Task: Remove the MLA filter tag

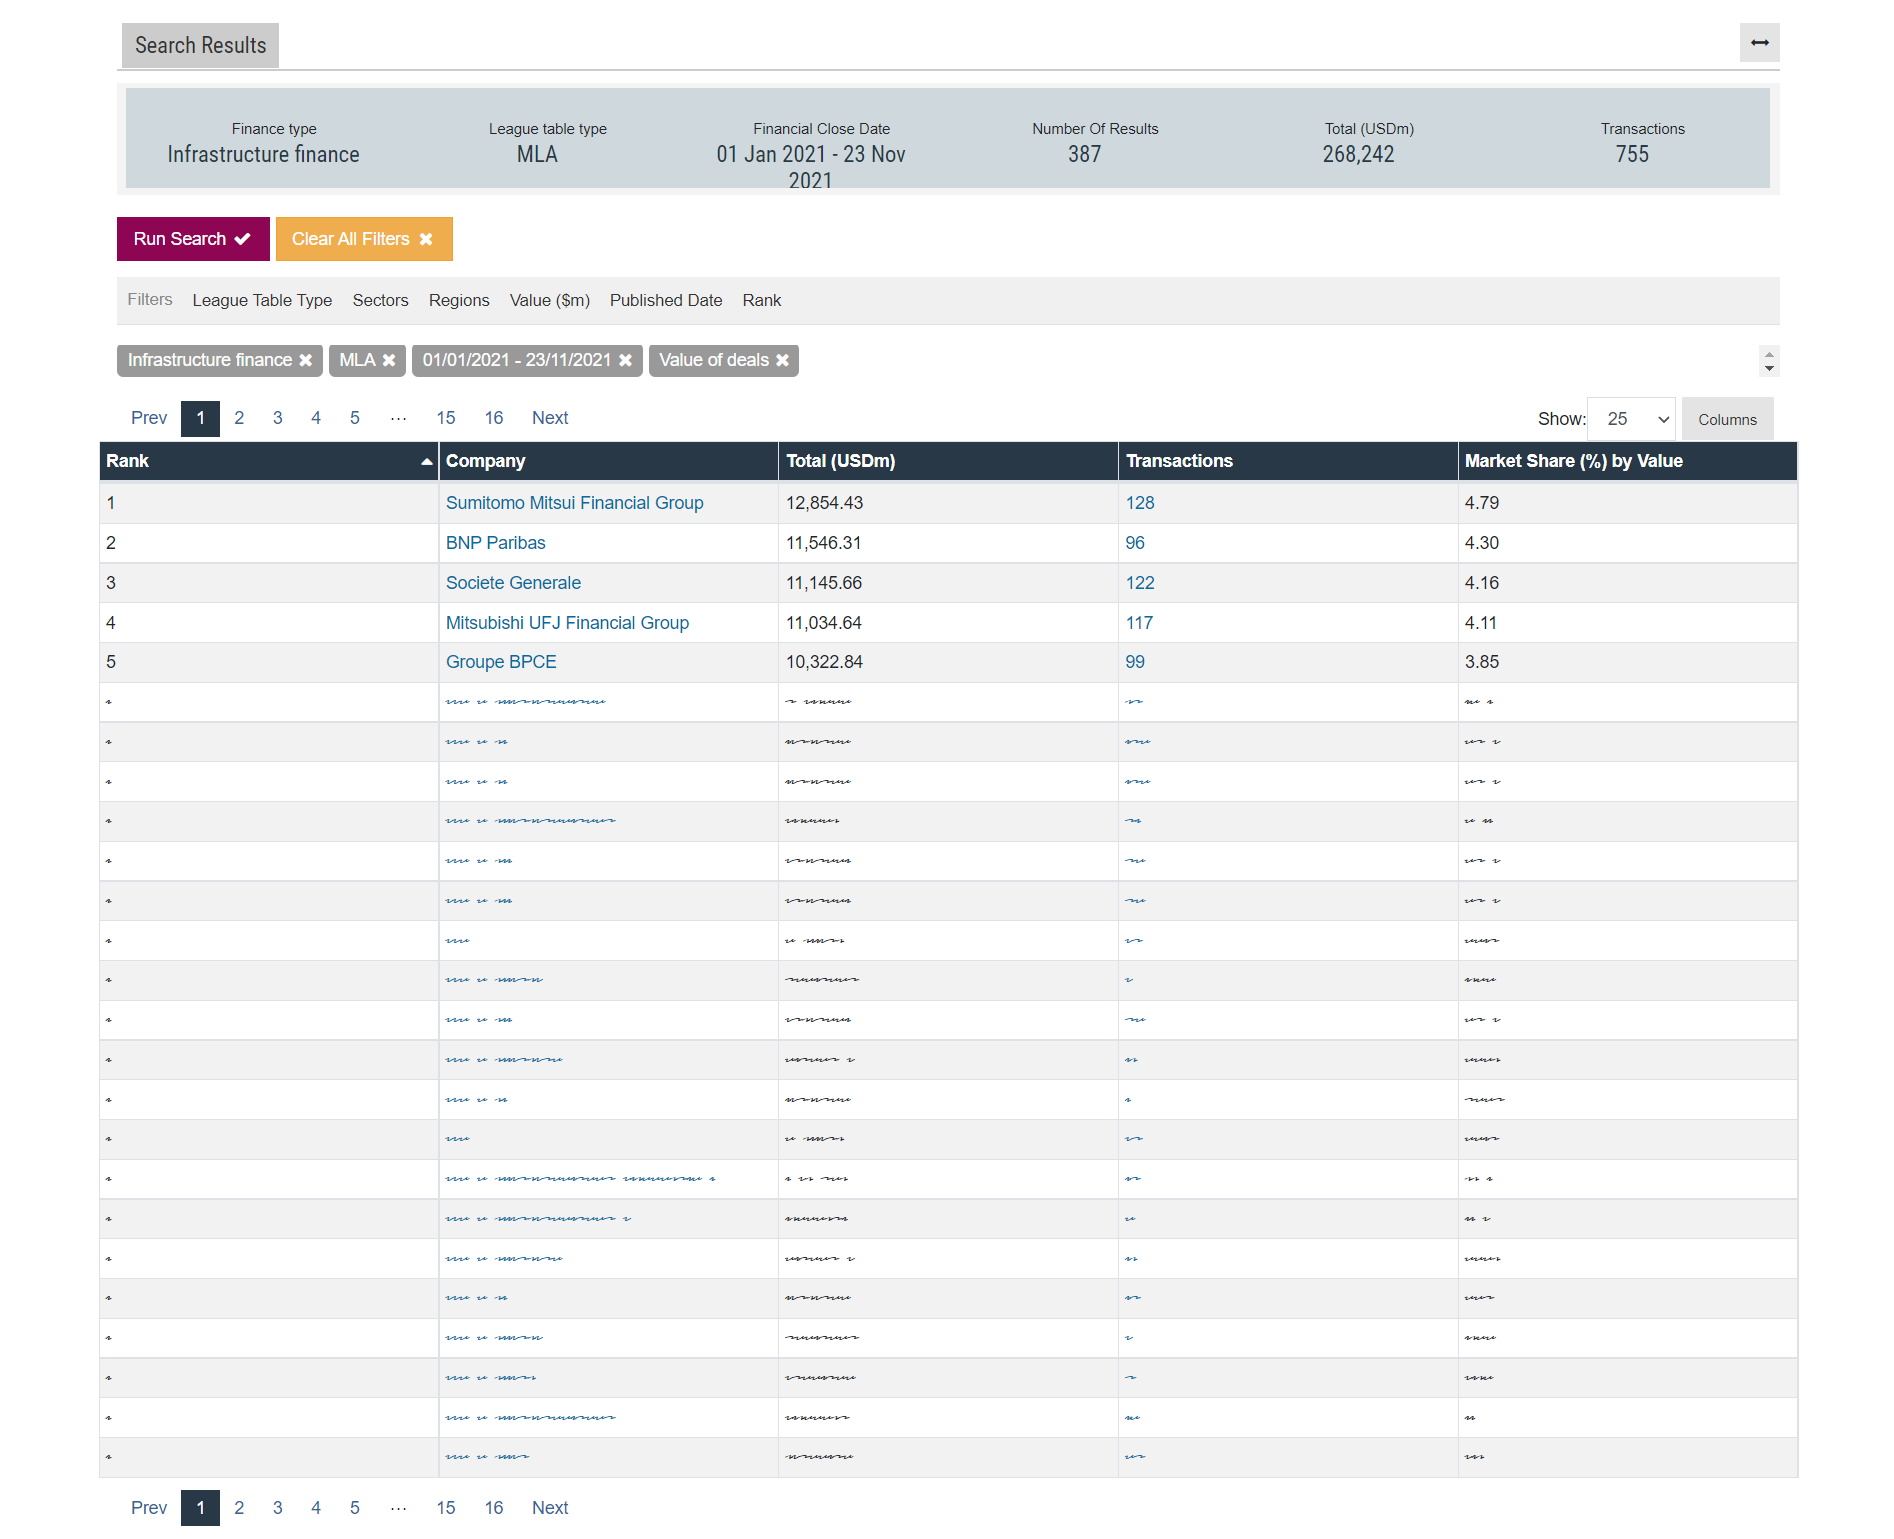Action: click(x=389, y=360)
